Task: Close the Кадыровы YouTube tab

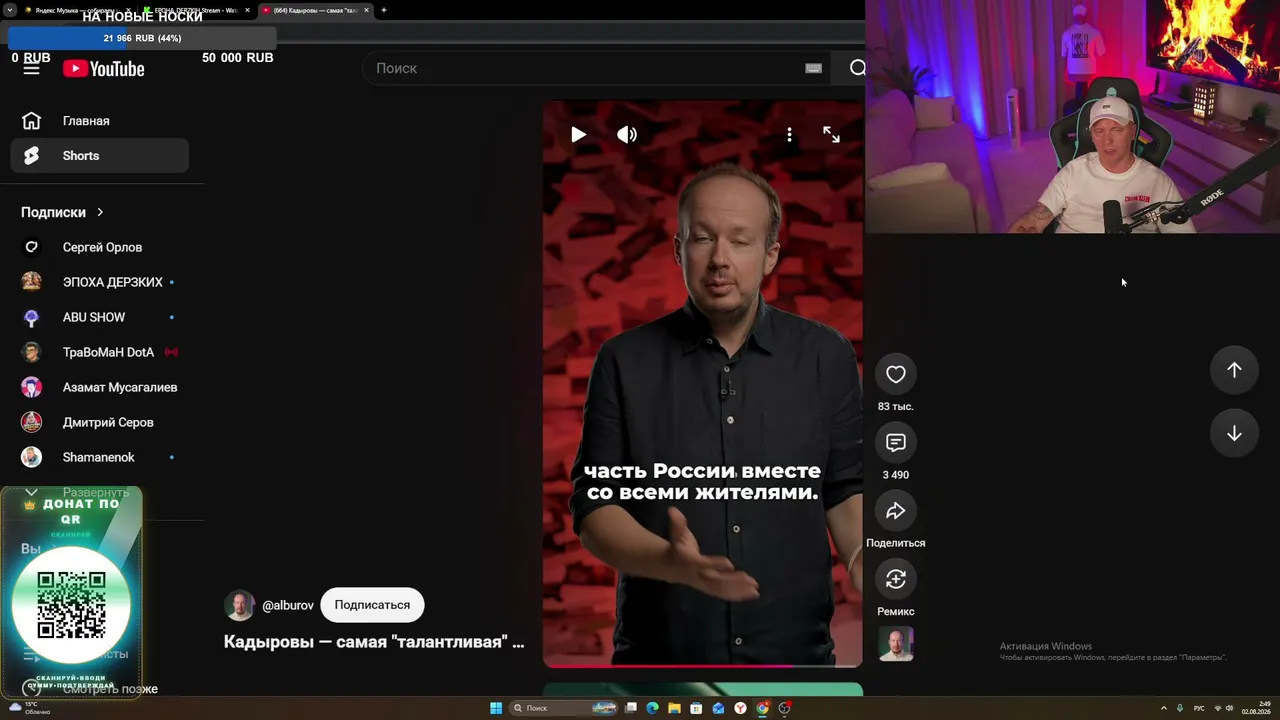Action: click(x=366, y=10)
